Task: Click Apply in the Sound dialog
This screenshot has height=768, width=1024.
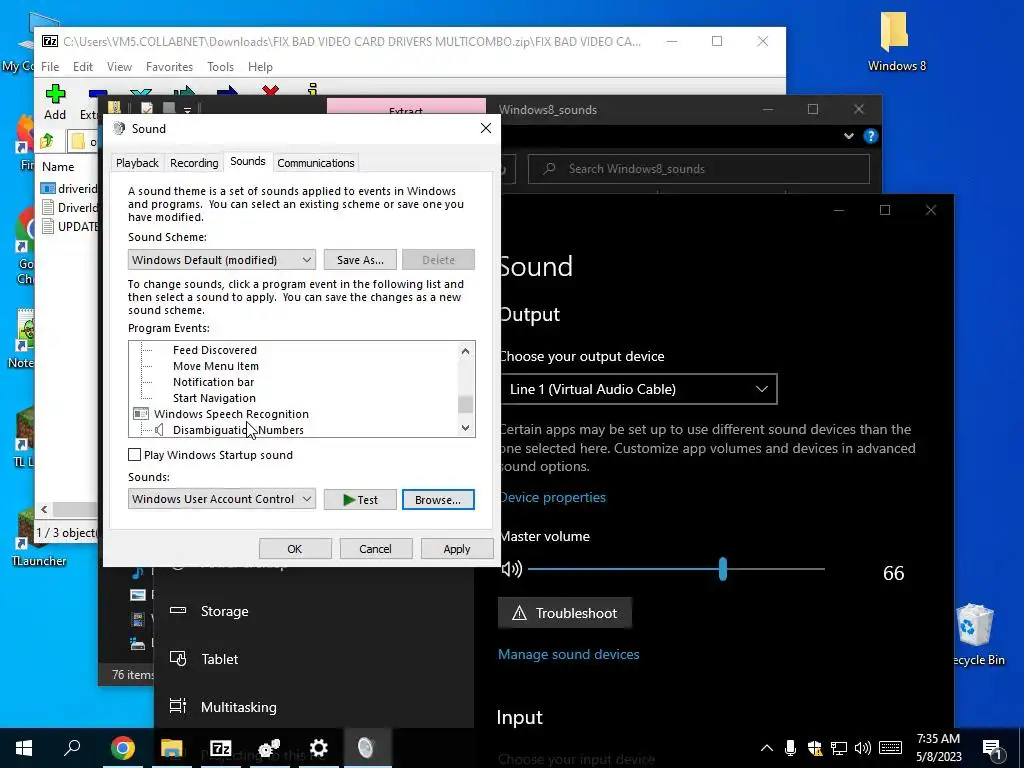Action: coord(456,549)
